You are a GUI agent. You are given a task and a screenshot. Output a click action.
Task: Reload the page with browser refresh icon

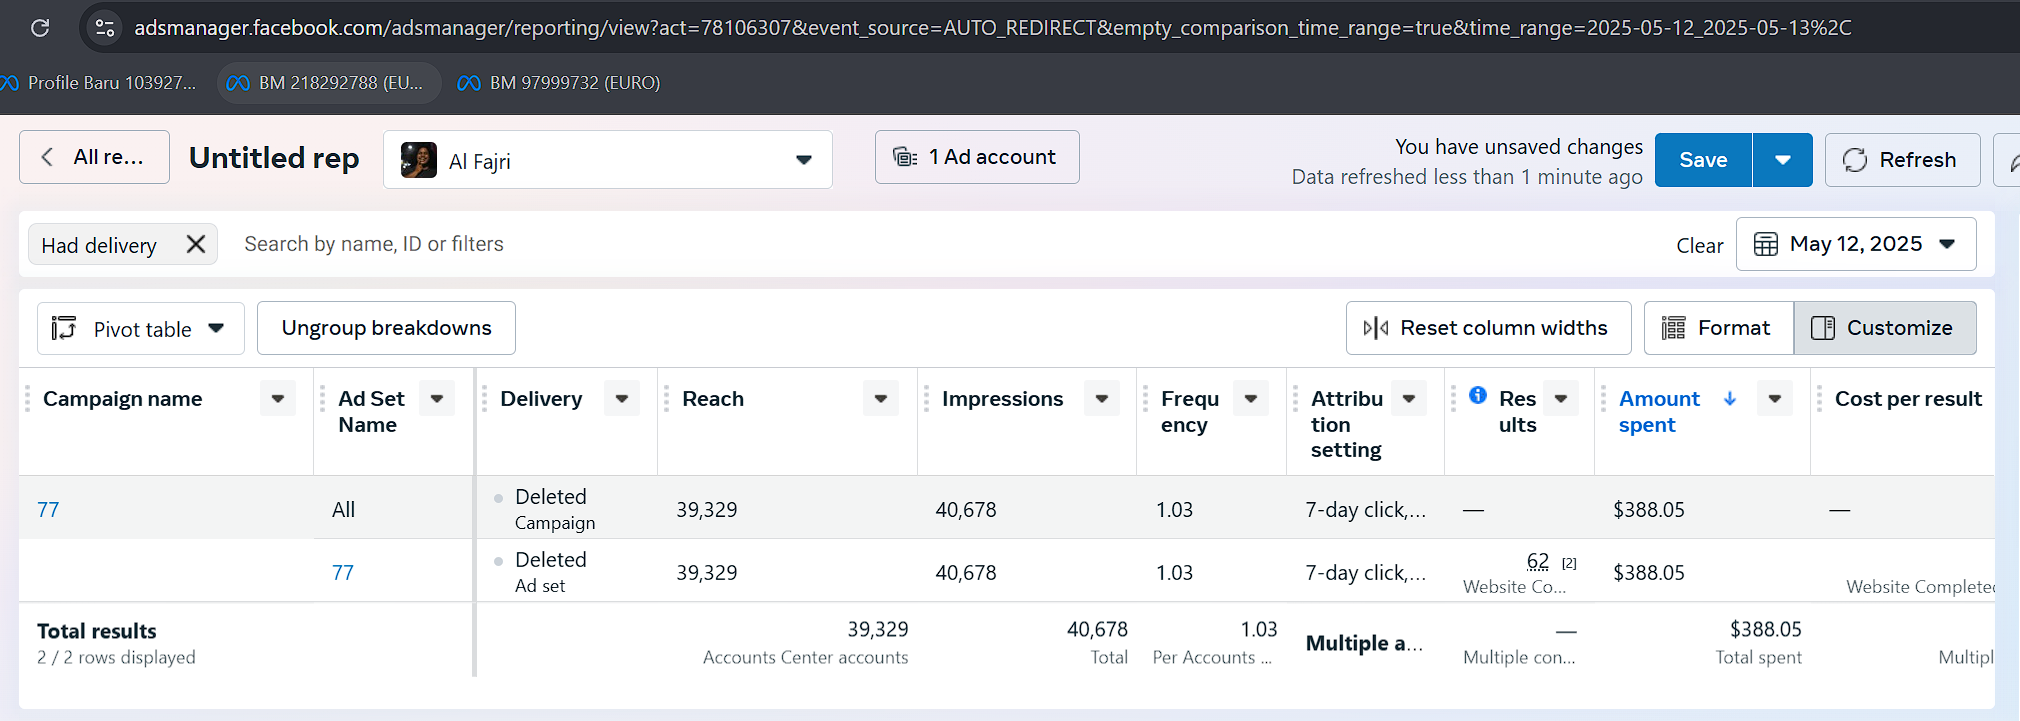40,28
